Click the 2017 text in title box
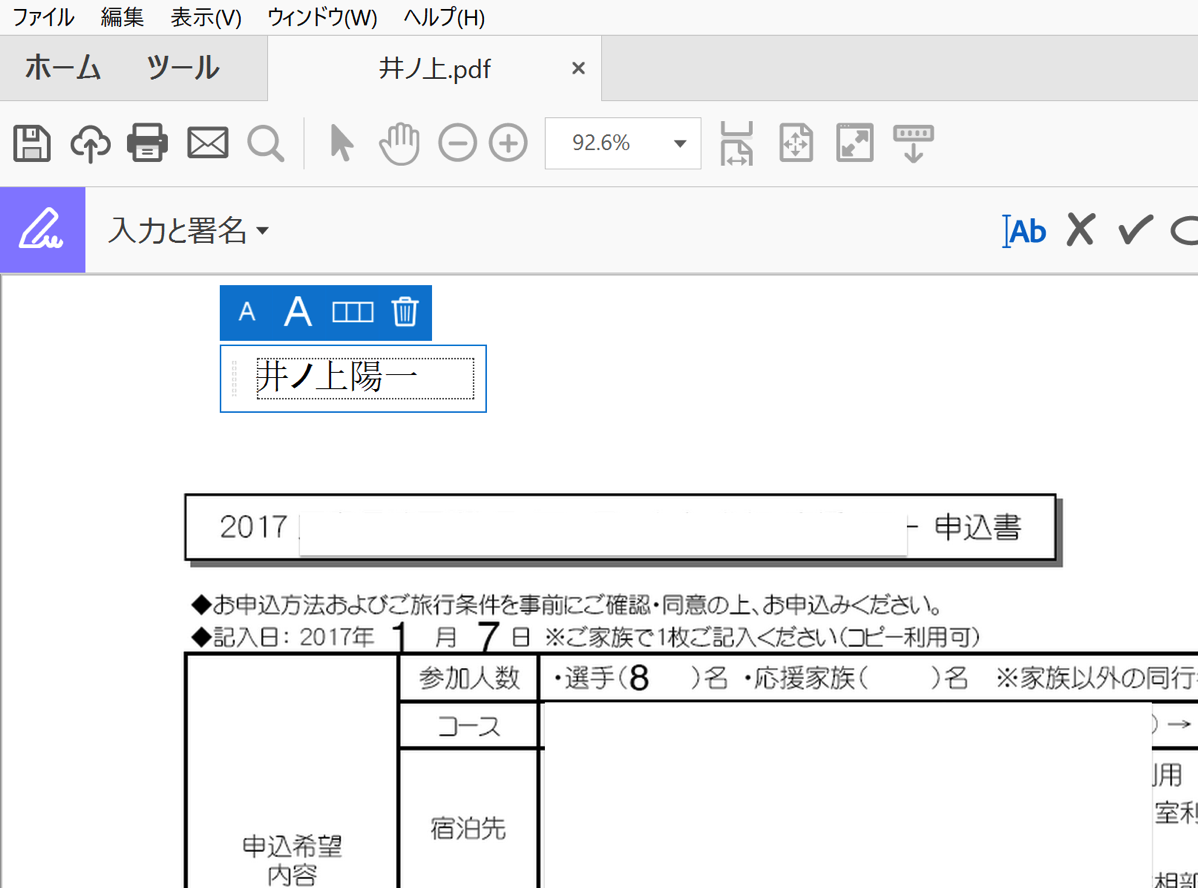This screenshot has height=888, width=1198. coord(253,527)
